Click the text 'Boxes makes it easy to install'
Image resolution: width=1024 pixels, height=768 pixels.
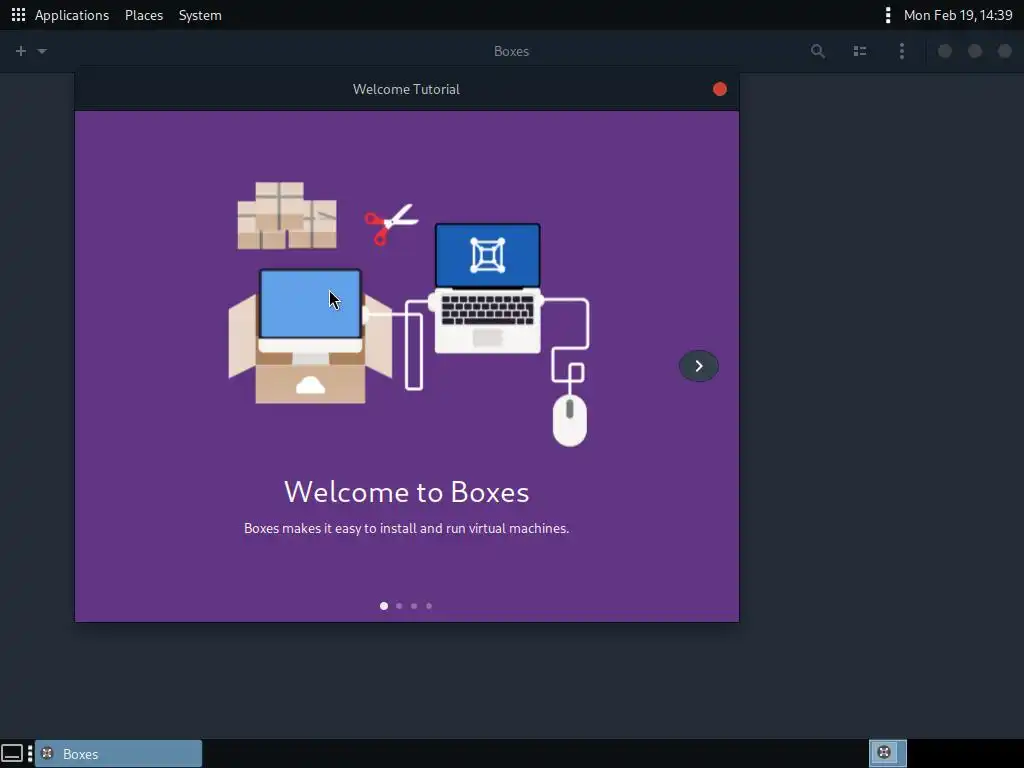tap(330, 528)
